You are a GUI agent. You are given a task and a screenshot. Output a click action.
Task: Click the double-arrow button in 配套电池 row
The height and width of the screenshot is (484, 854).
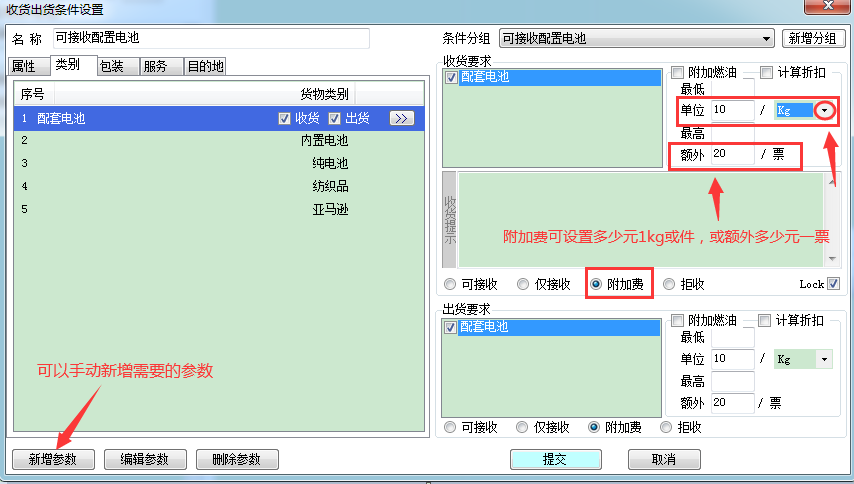click(x=401, y=118)
